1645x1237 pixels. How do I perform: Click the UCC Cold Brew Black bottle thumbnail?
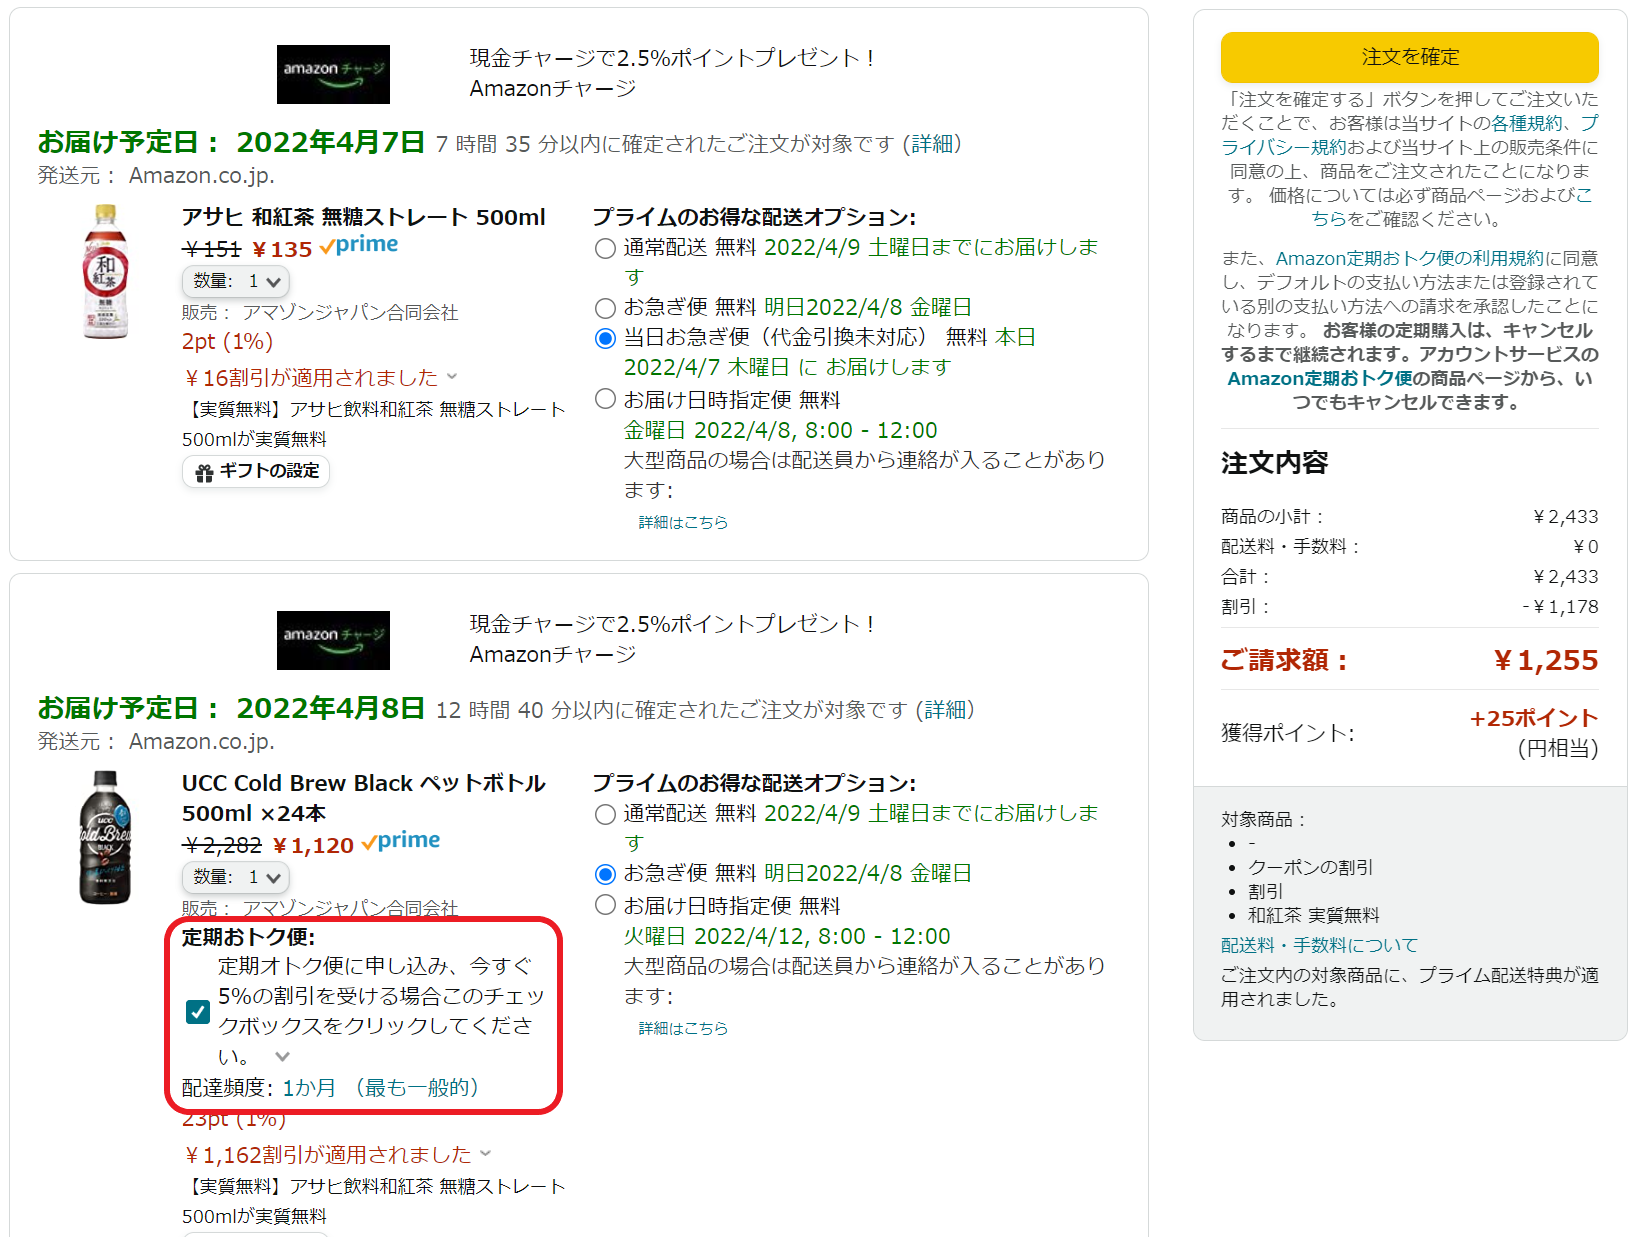(105, 838)
